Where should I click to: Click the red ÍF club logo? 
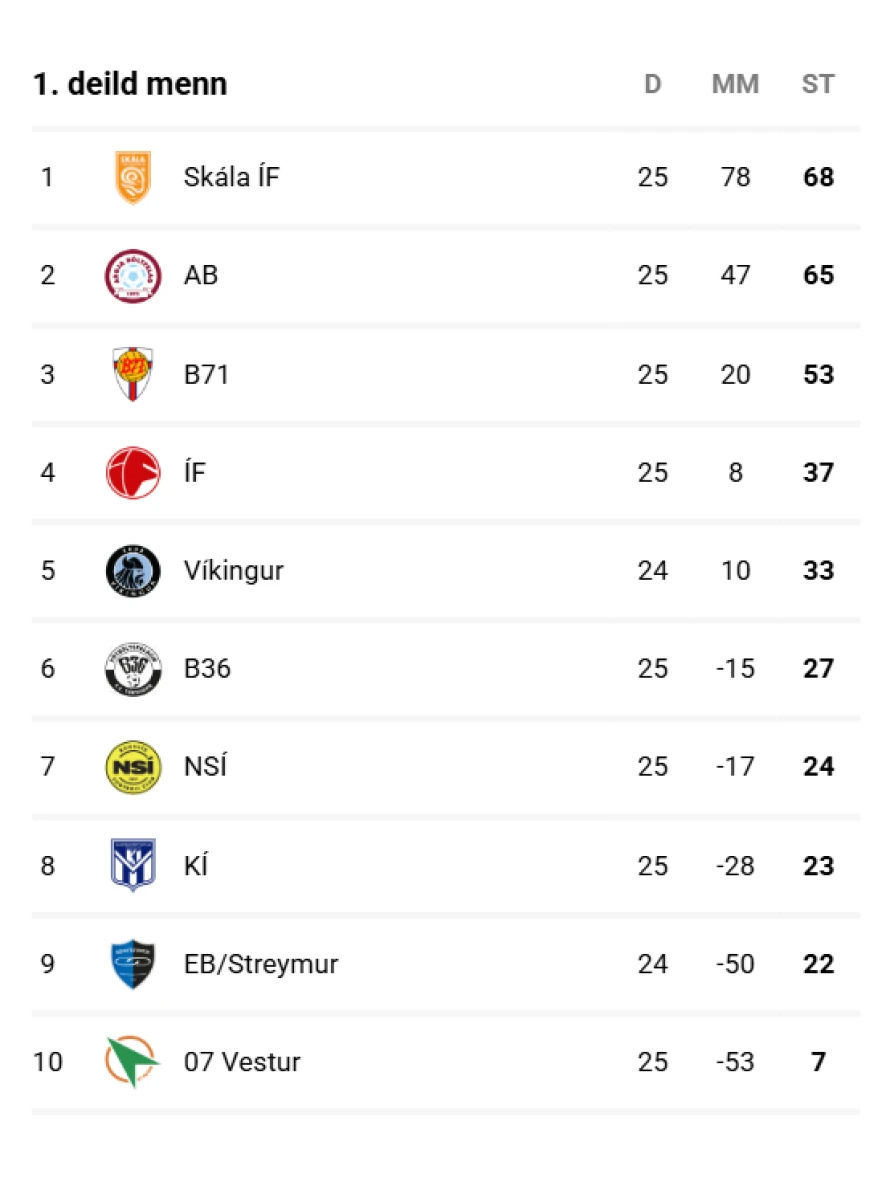click(x=133, y=472)
